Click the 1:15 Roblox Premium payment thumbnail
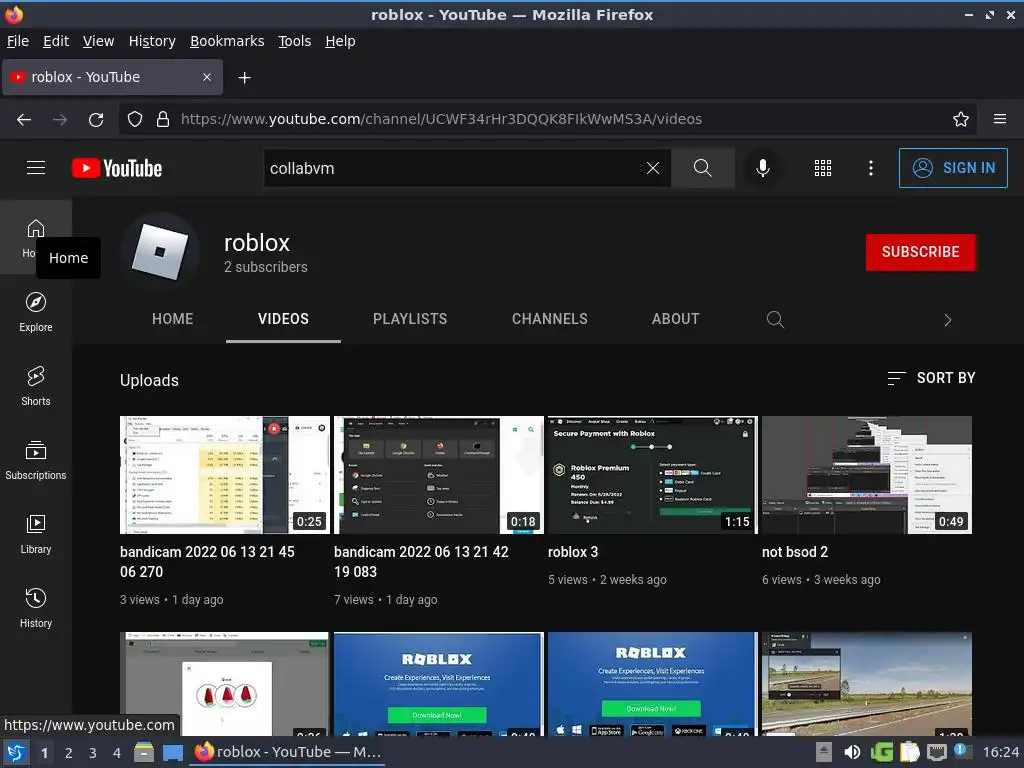Screen dimensions: 1024x768 tap(653, 475)
